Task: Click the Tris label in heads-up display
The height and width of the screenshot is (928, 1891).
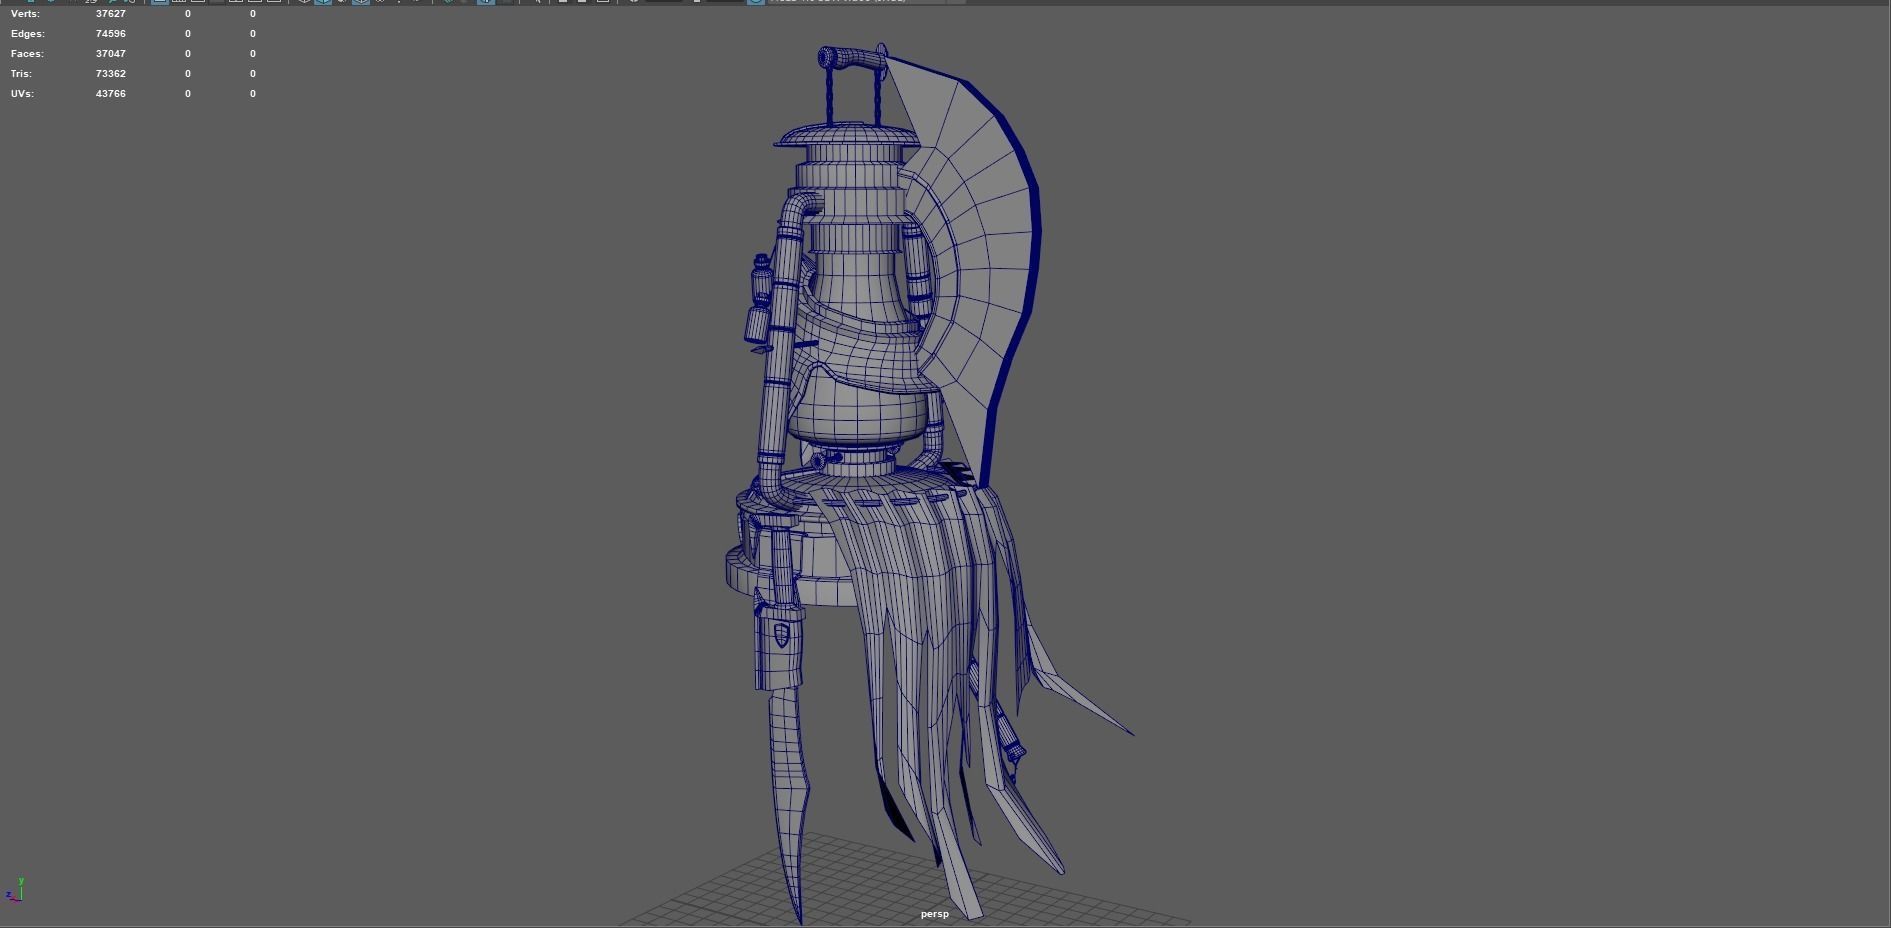Action: (21, 74)
